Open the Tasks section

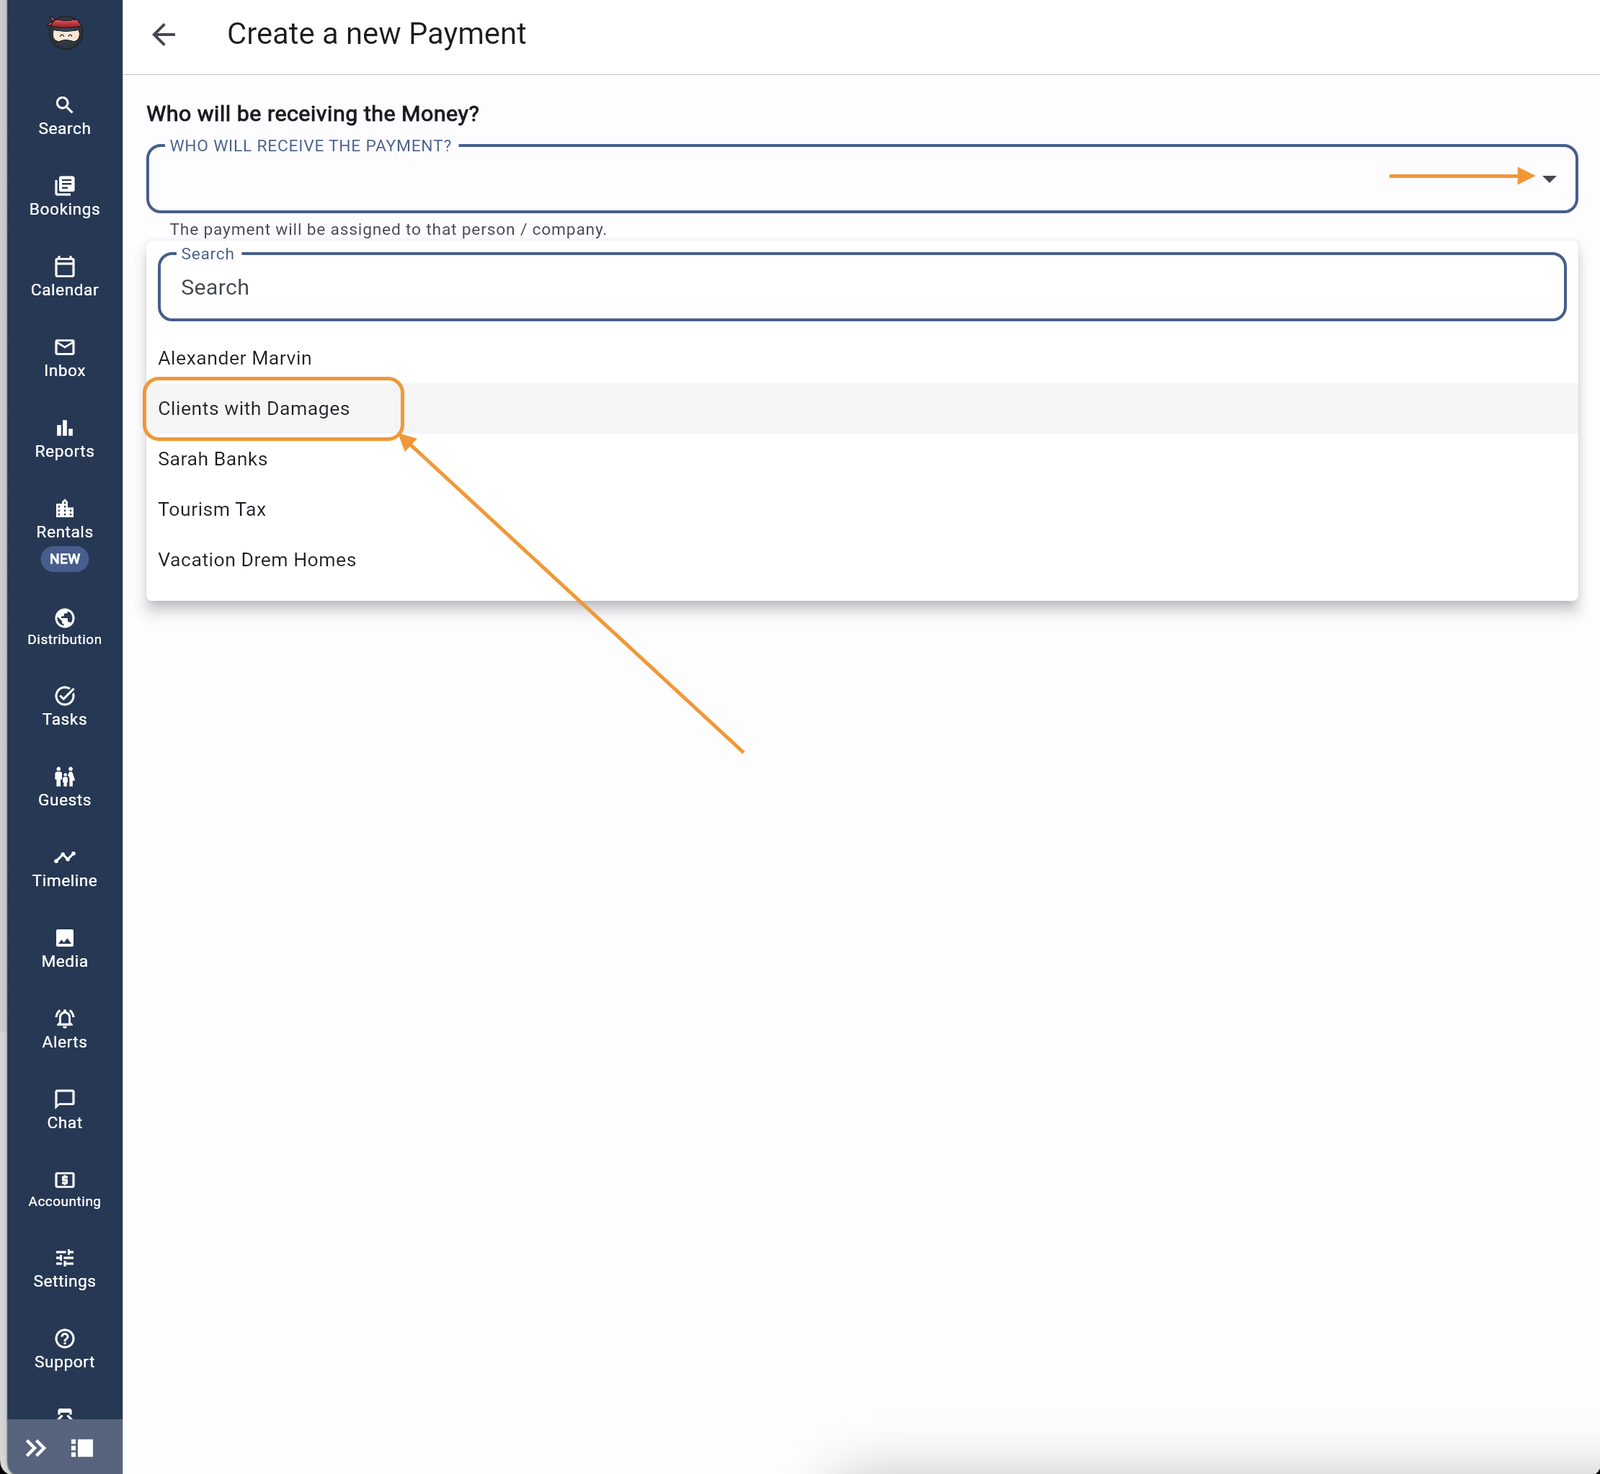64,706
